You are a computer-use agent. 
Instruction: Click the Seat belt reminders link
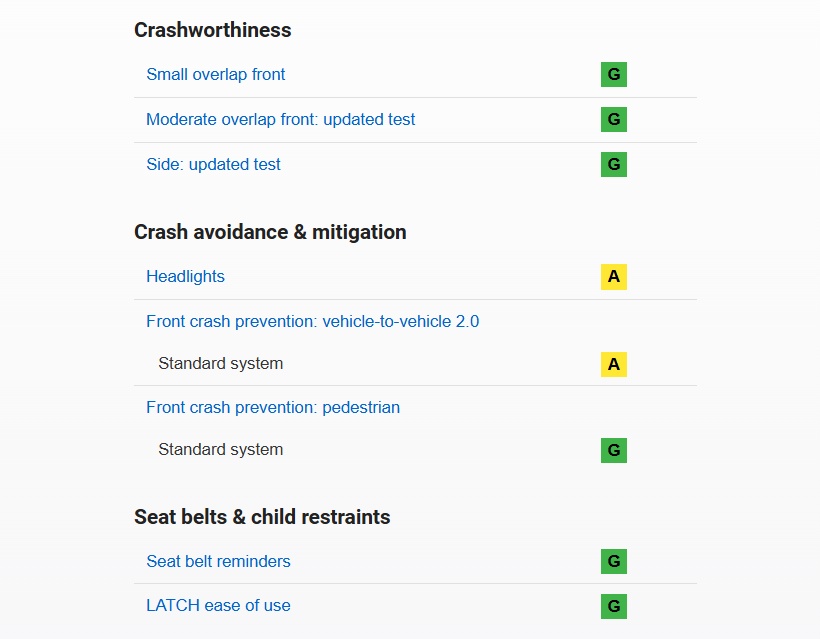tap(218, 561)
